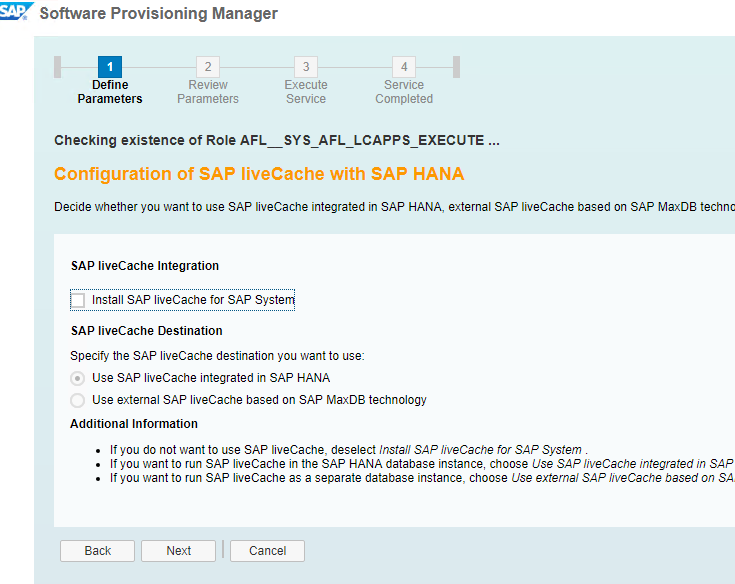Click the SAP logo icon

point(16,11)
